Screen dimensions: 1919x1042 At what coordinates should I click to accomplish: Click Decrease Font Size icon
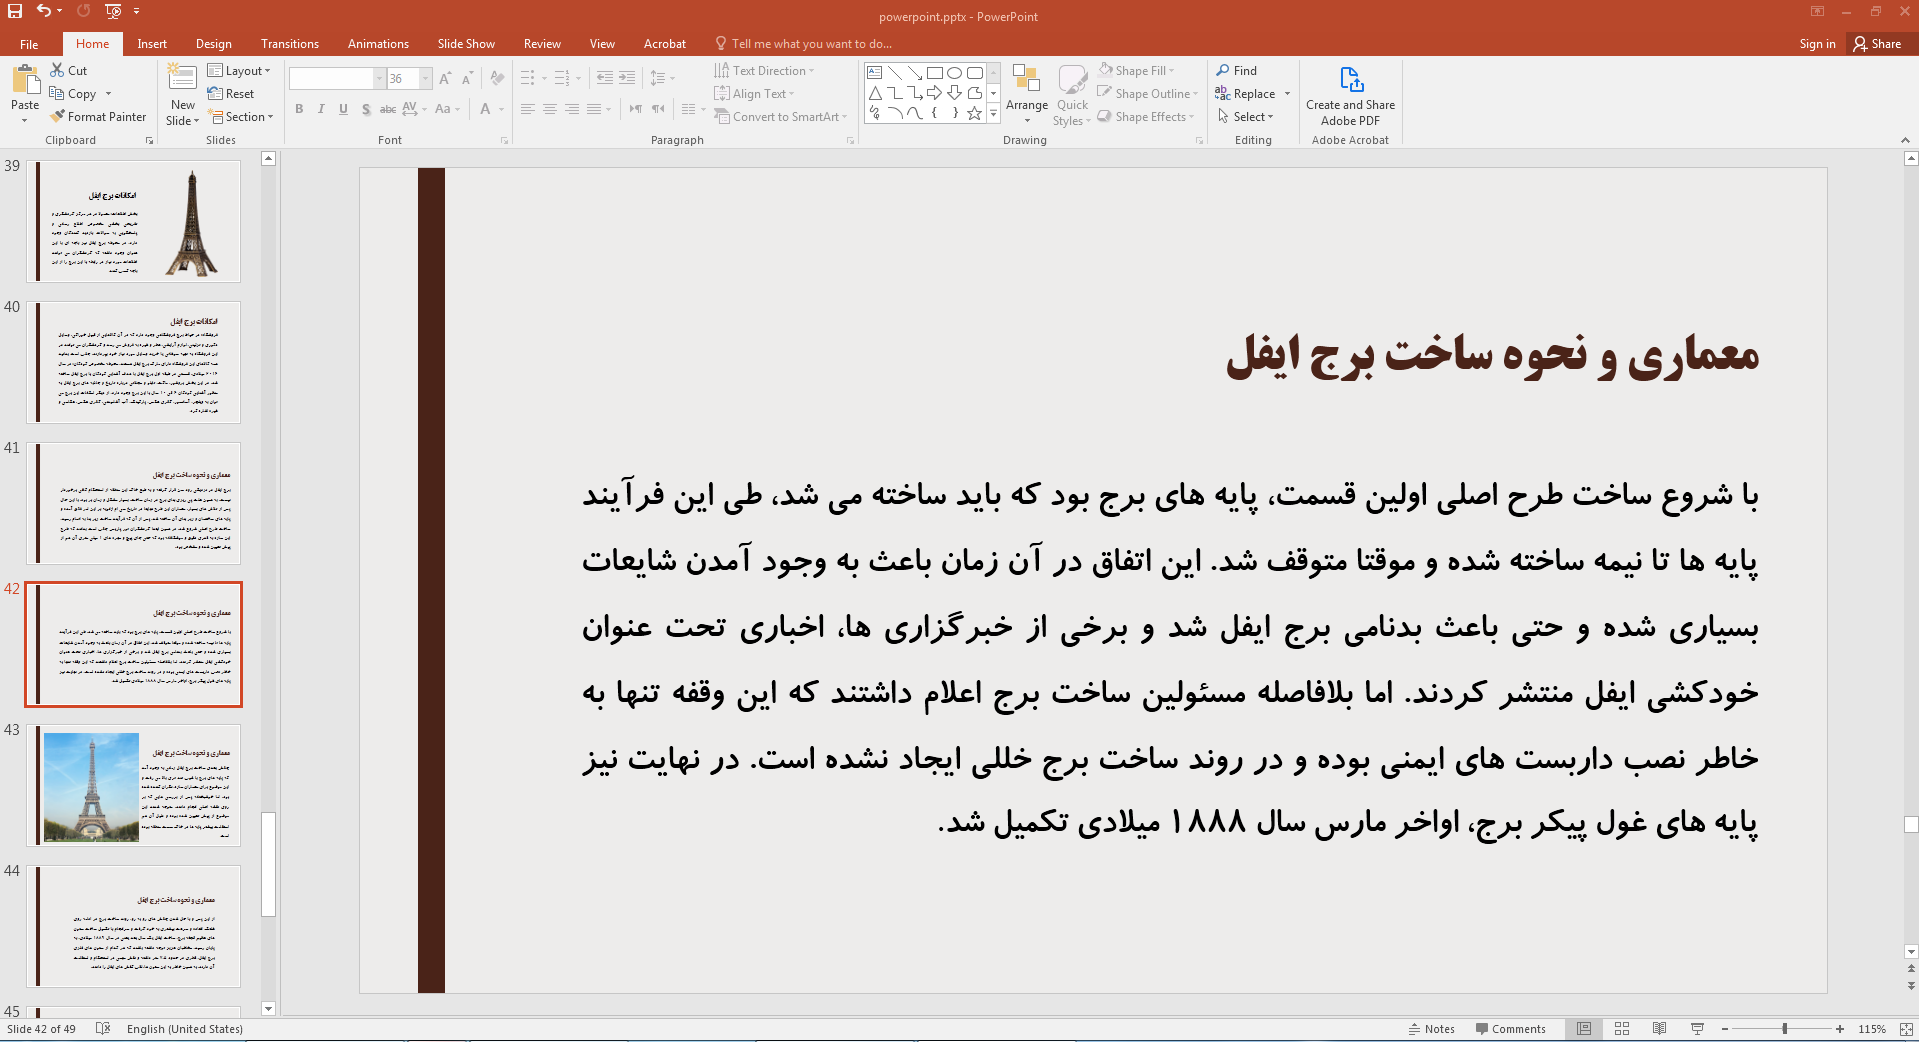tap(467, 78)
